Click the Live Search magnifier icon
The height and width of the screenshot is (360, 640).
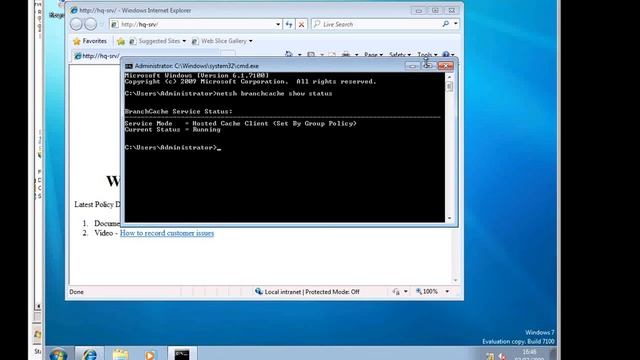click(x=446, y=24)
